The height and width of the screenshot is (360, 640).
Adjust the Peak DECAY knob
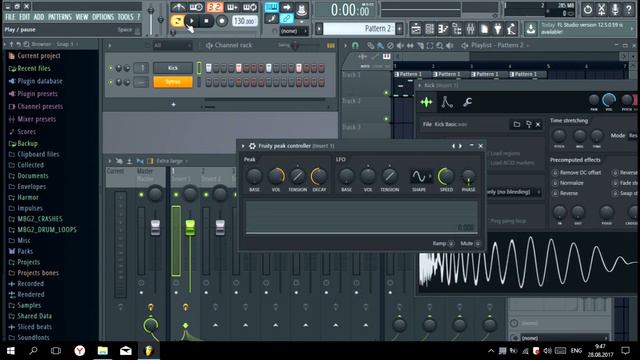pos(319,176)
